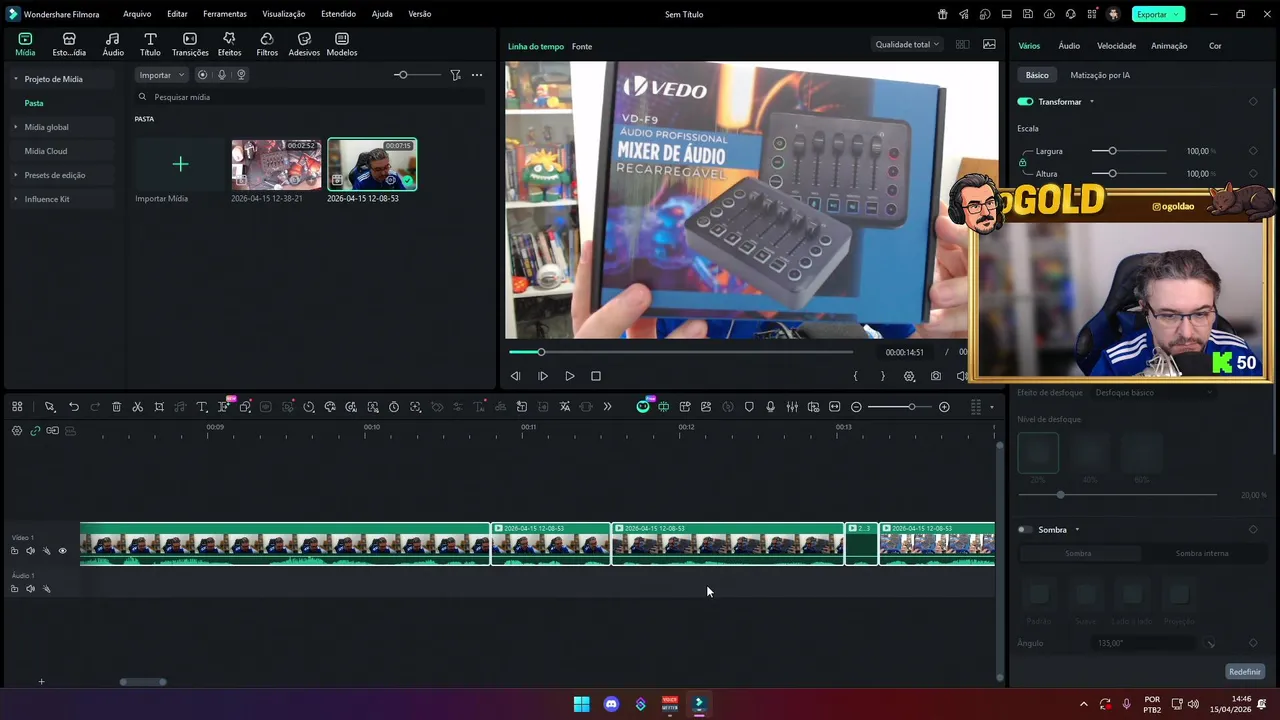Open the Transições library tab
This screenshot has width=1280, height=720.
[x=190, y=44]
